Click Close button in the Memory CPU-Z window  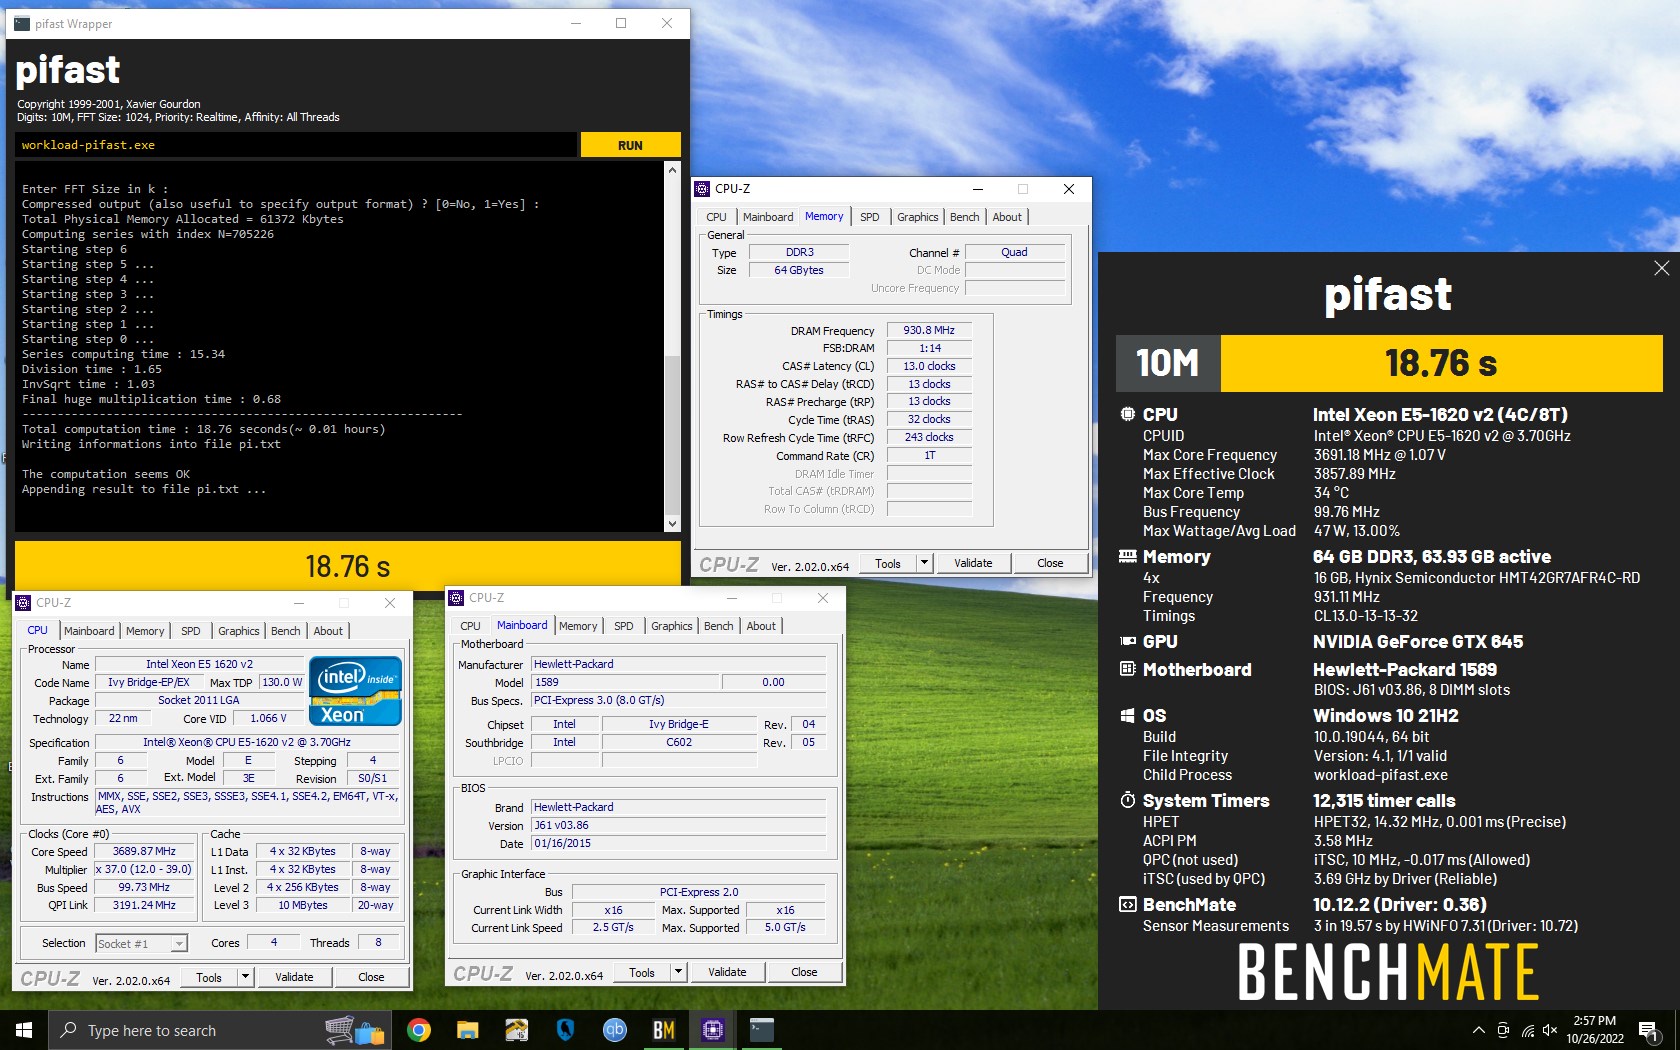1050,563
